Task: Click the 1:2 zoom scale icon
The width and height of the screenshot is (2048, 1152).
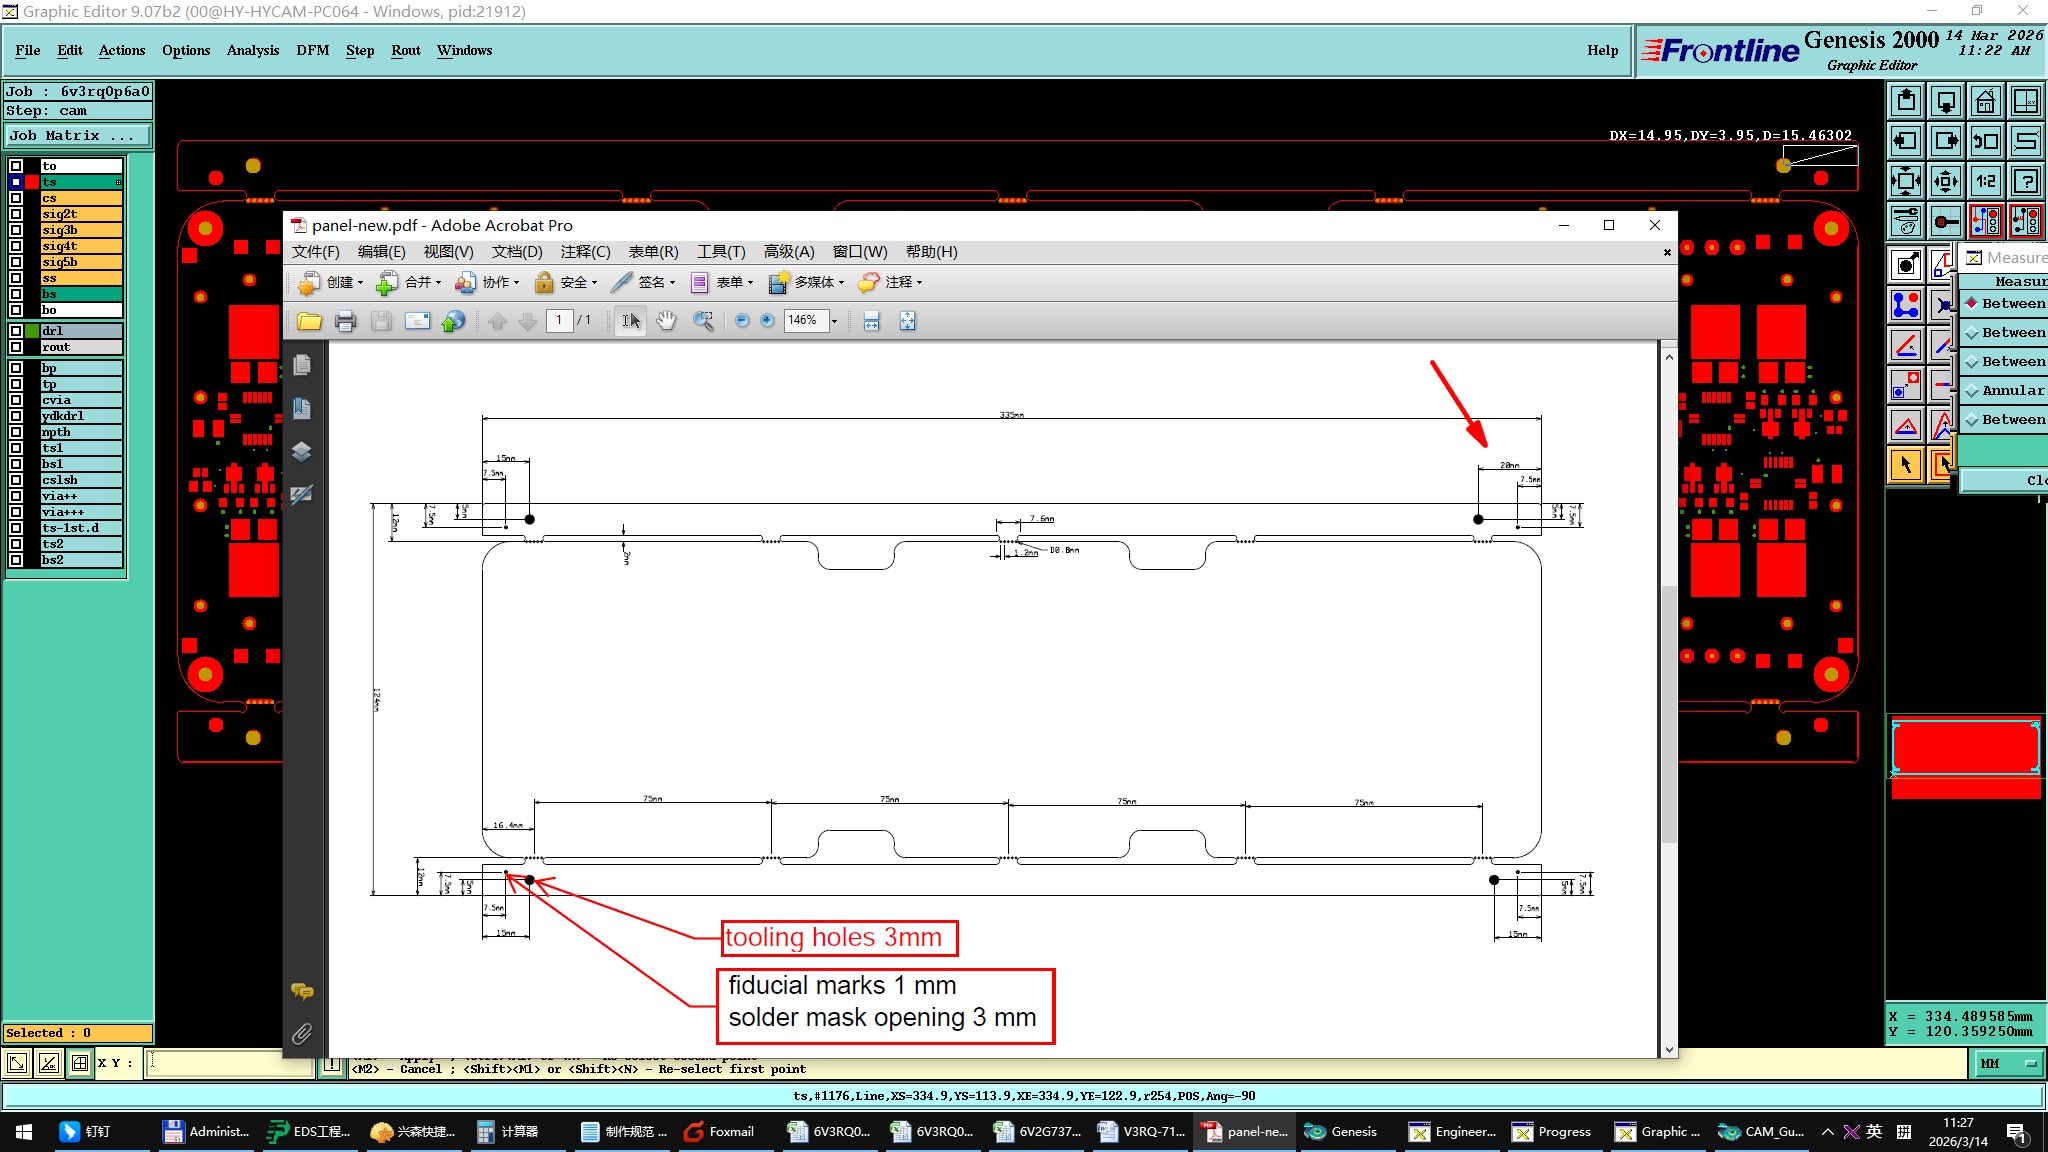Action: click(1985, 181)
